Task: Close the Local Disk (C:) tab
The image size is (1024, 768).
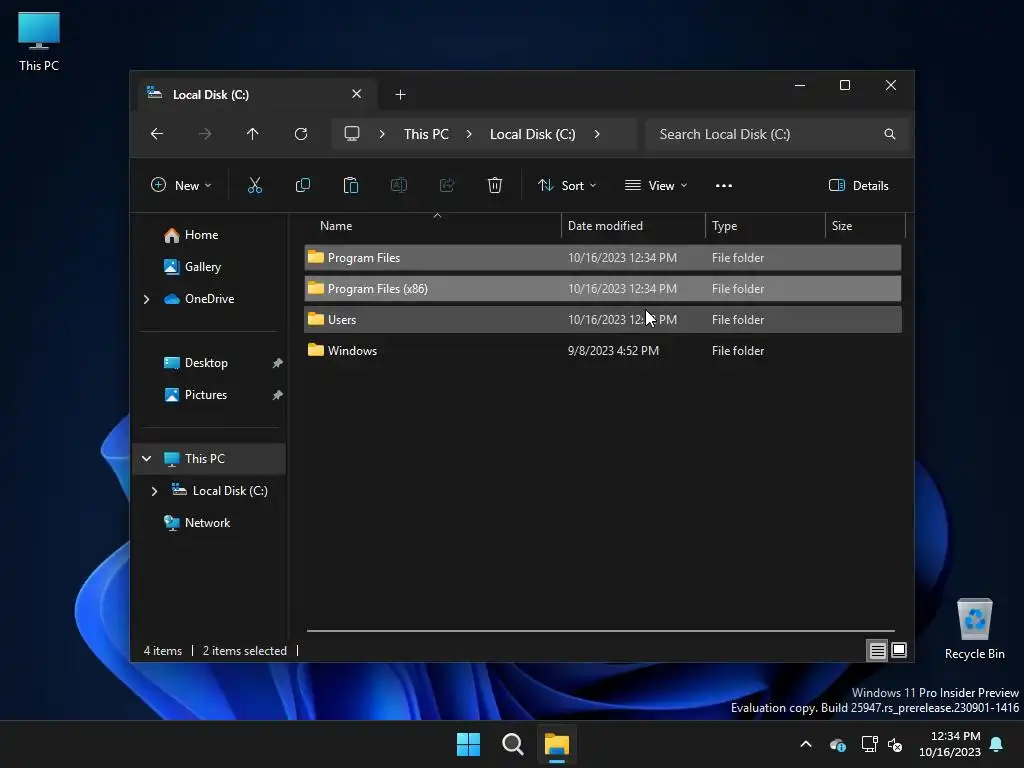Action: [x=357, y=94]
